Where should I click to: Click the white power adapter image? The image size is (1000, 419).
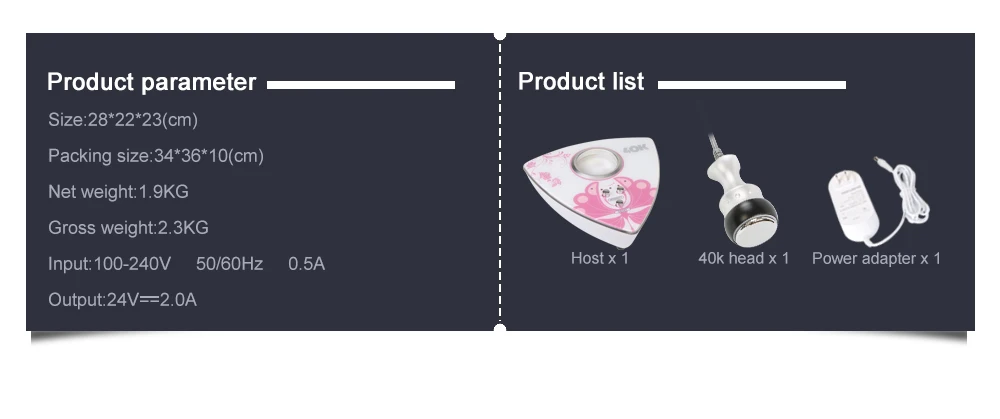coord(877,200)
